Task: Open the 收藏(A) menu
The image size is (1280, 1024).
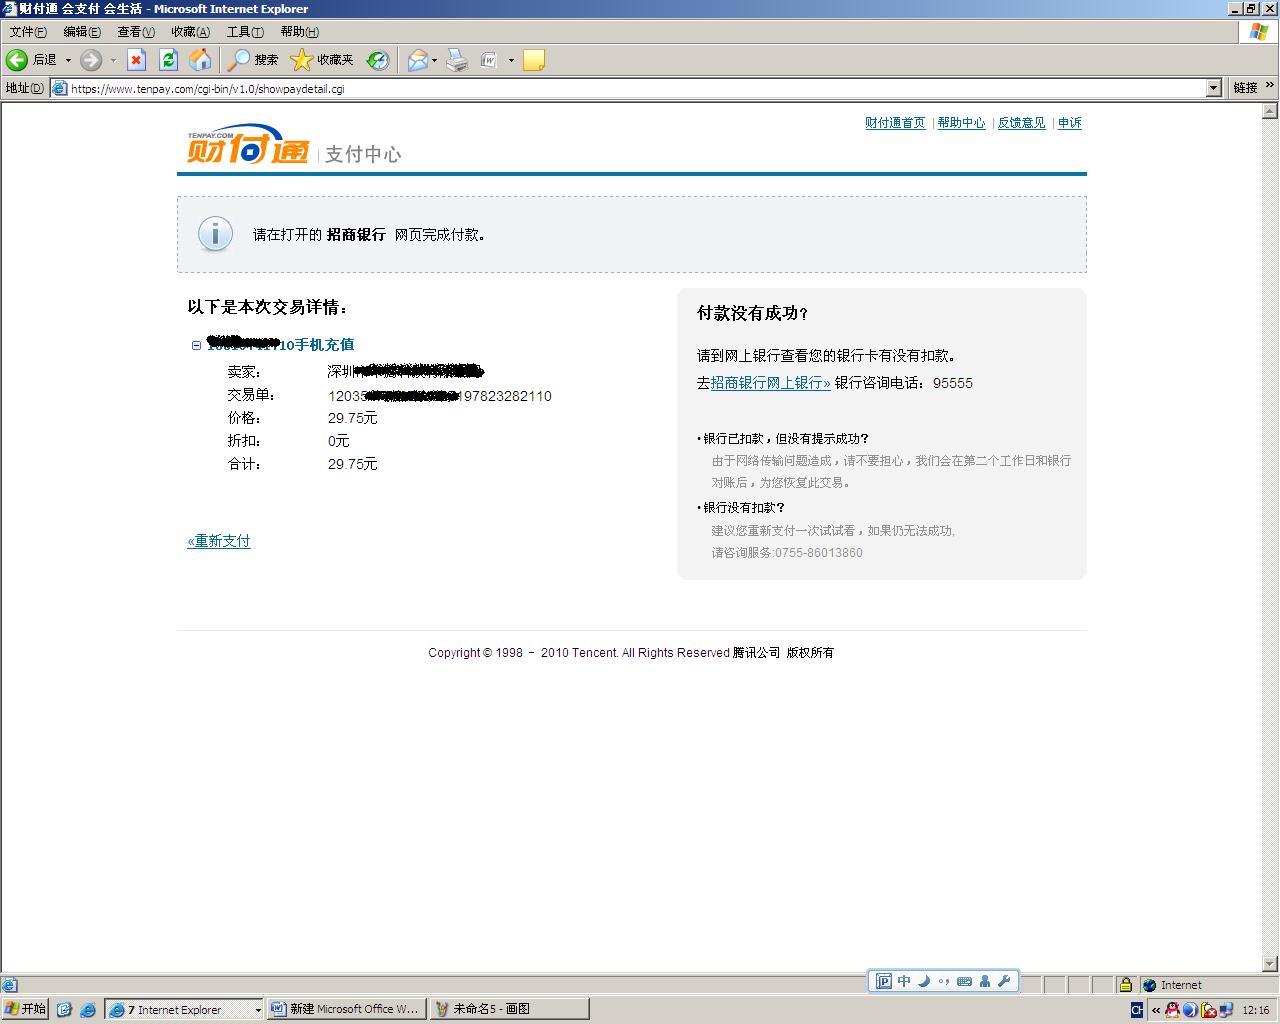Action: pos(190,32)
